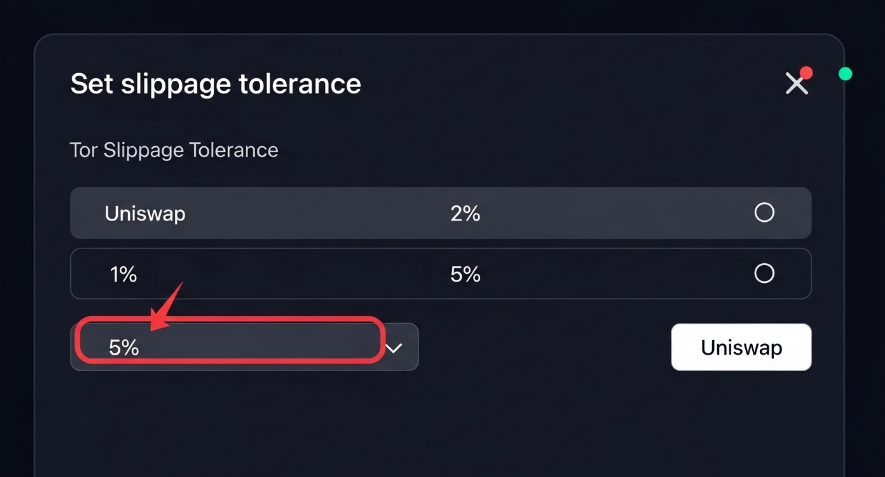Viewport: 885px width, 477px height.
Task: Click the "Tor Slippage Tolerance" label
Action: 174,150
